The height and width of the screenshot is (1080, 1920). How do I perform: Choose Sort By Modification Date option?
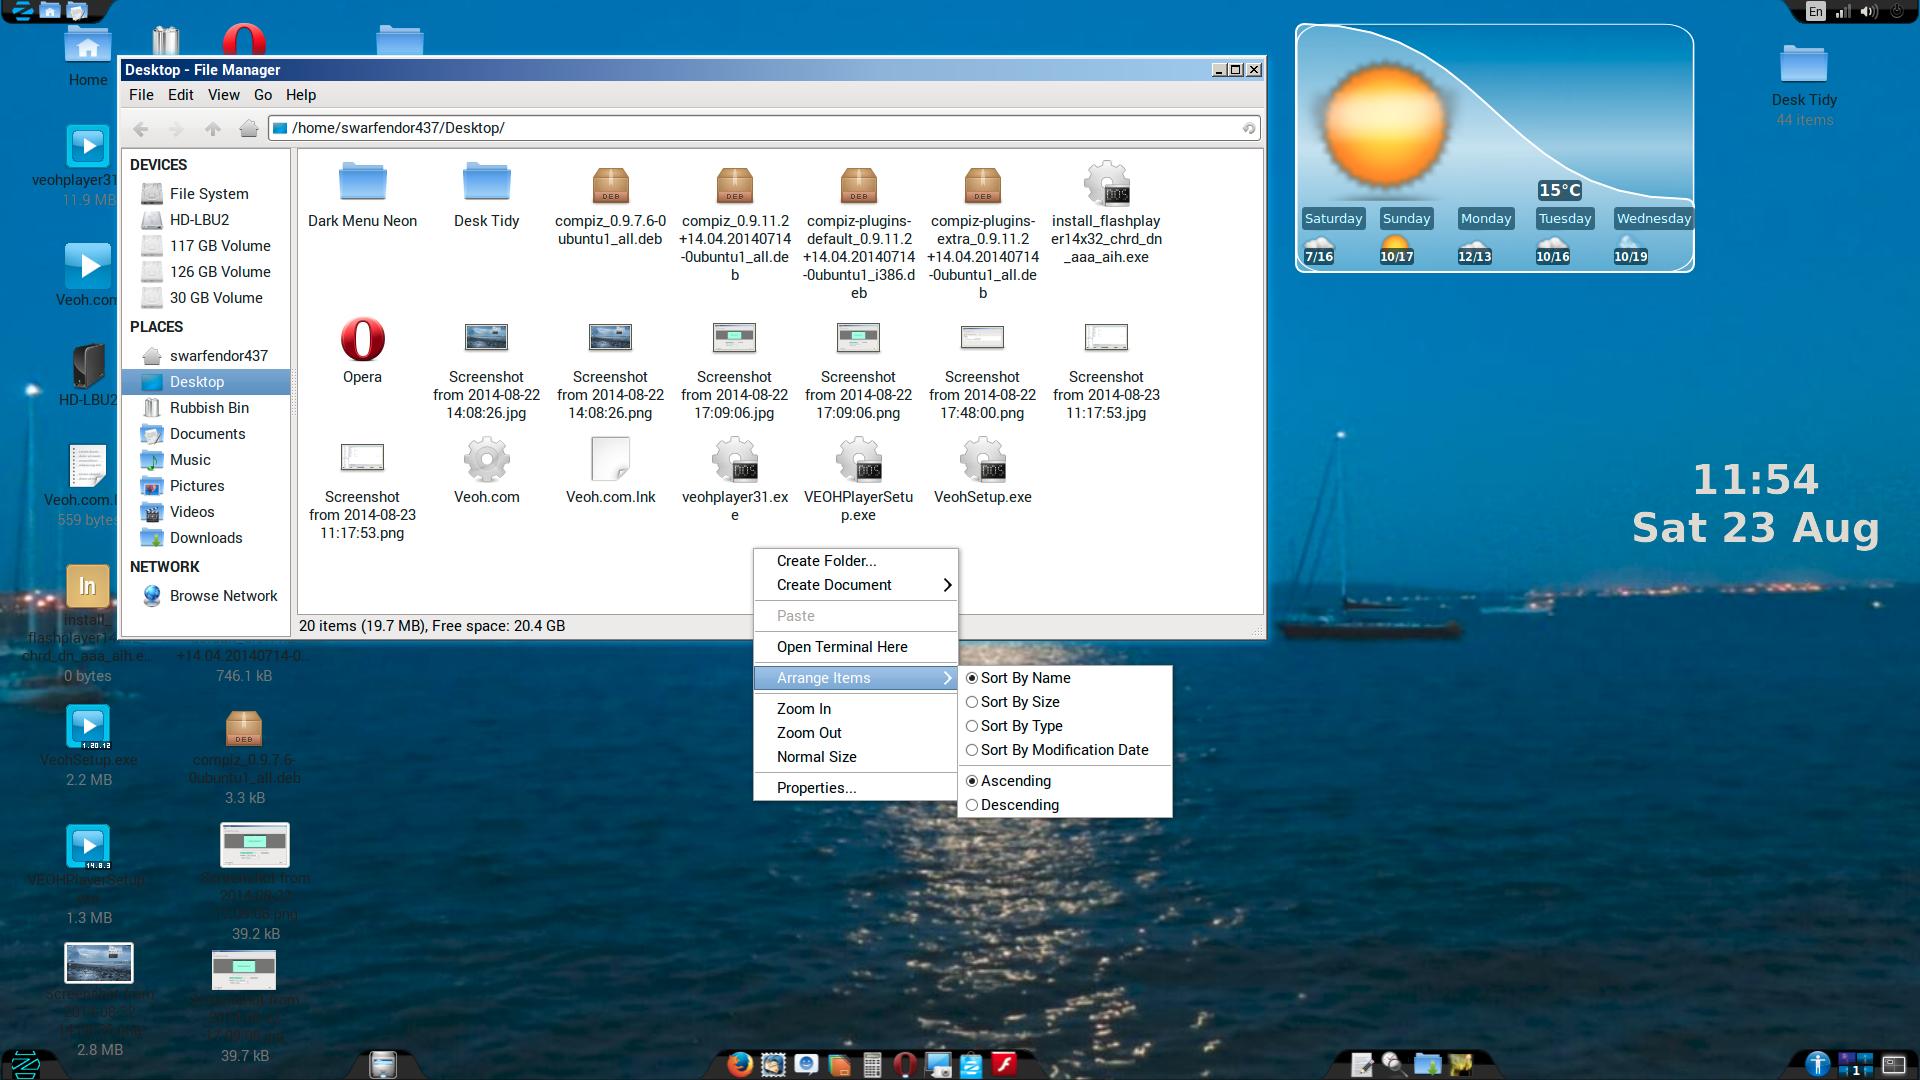1063,750
